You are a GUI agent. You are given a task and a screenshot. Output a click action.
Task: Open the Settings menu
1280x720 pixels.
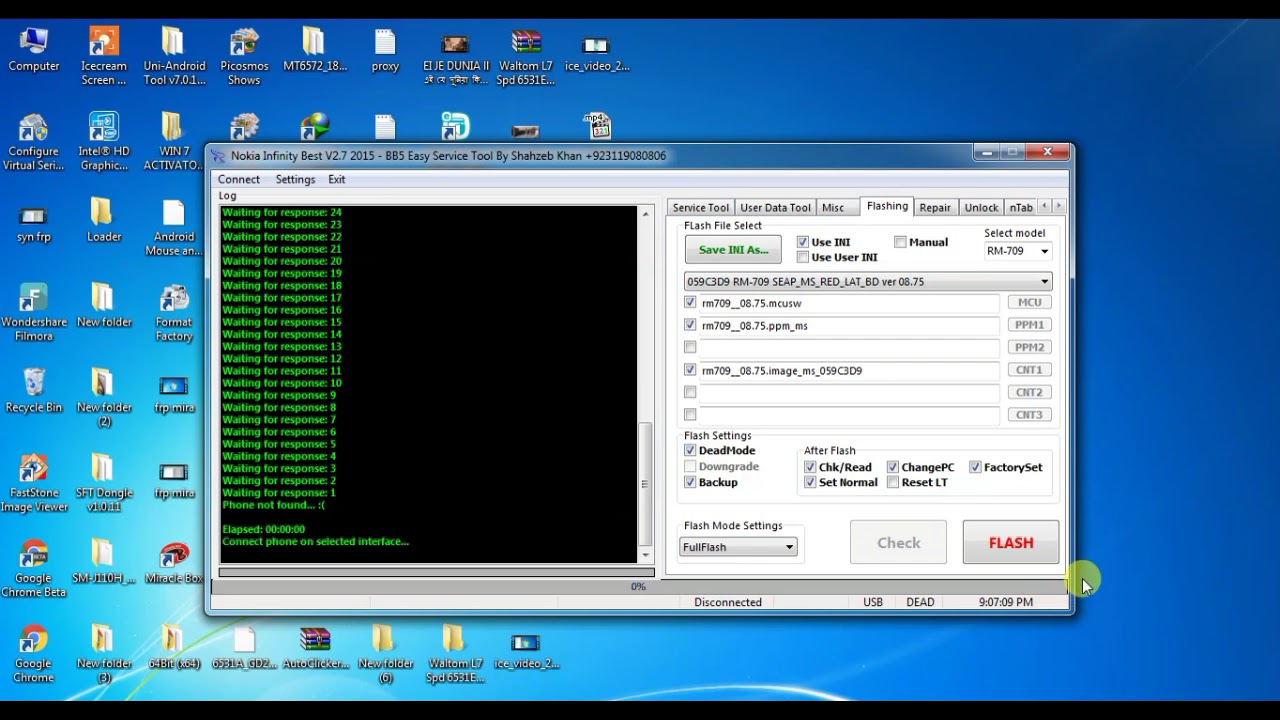[x=295, y=179]
